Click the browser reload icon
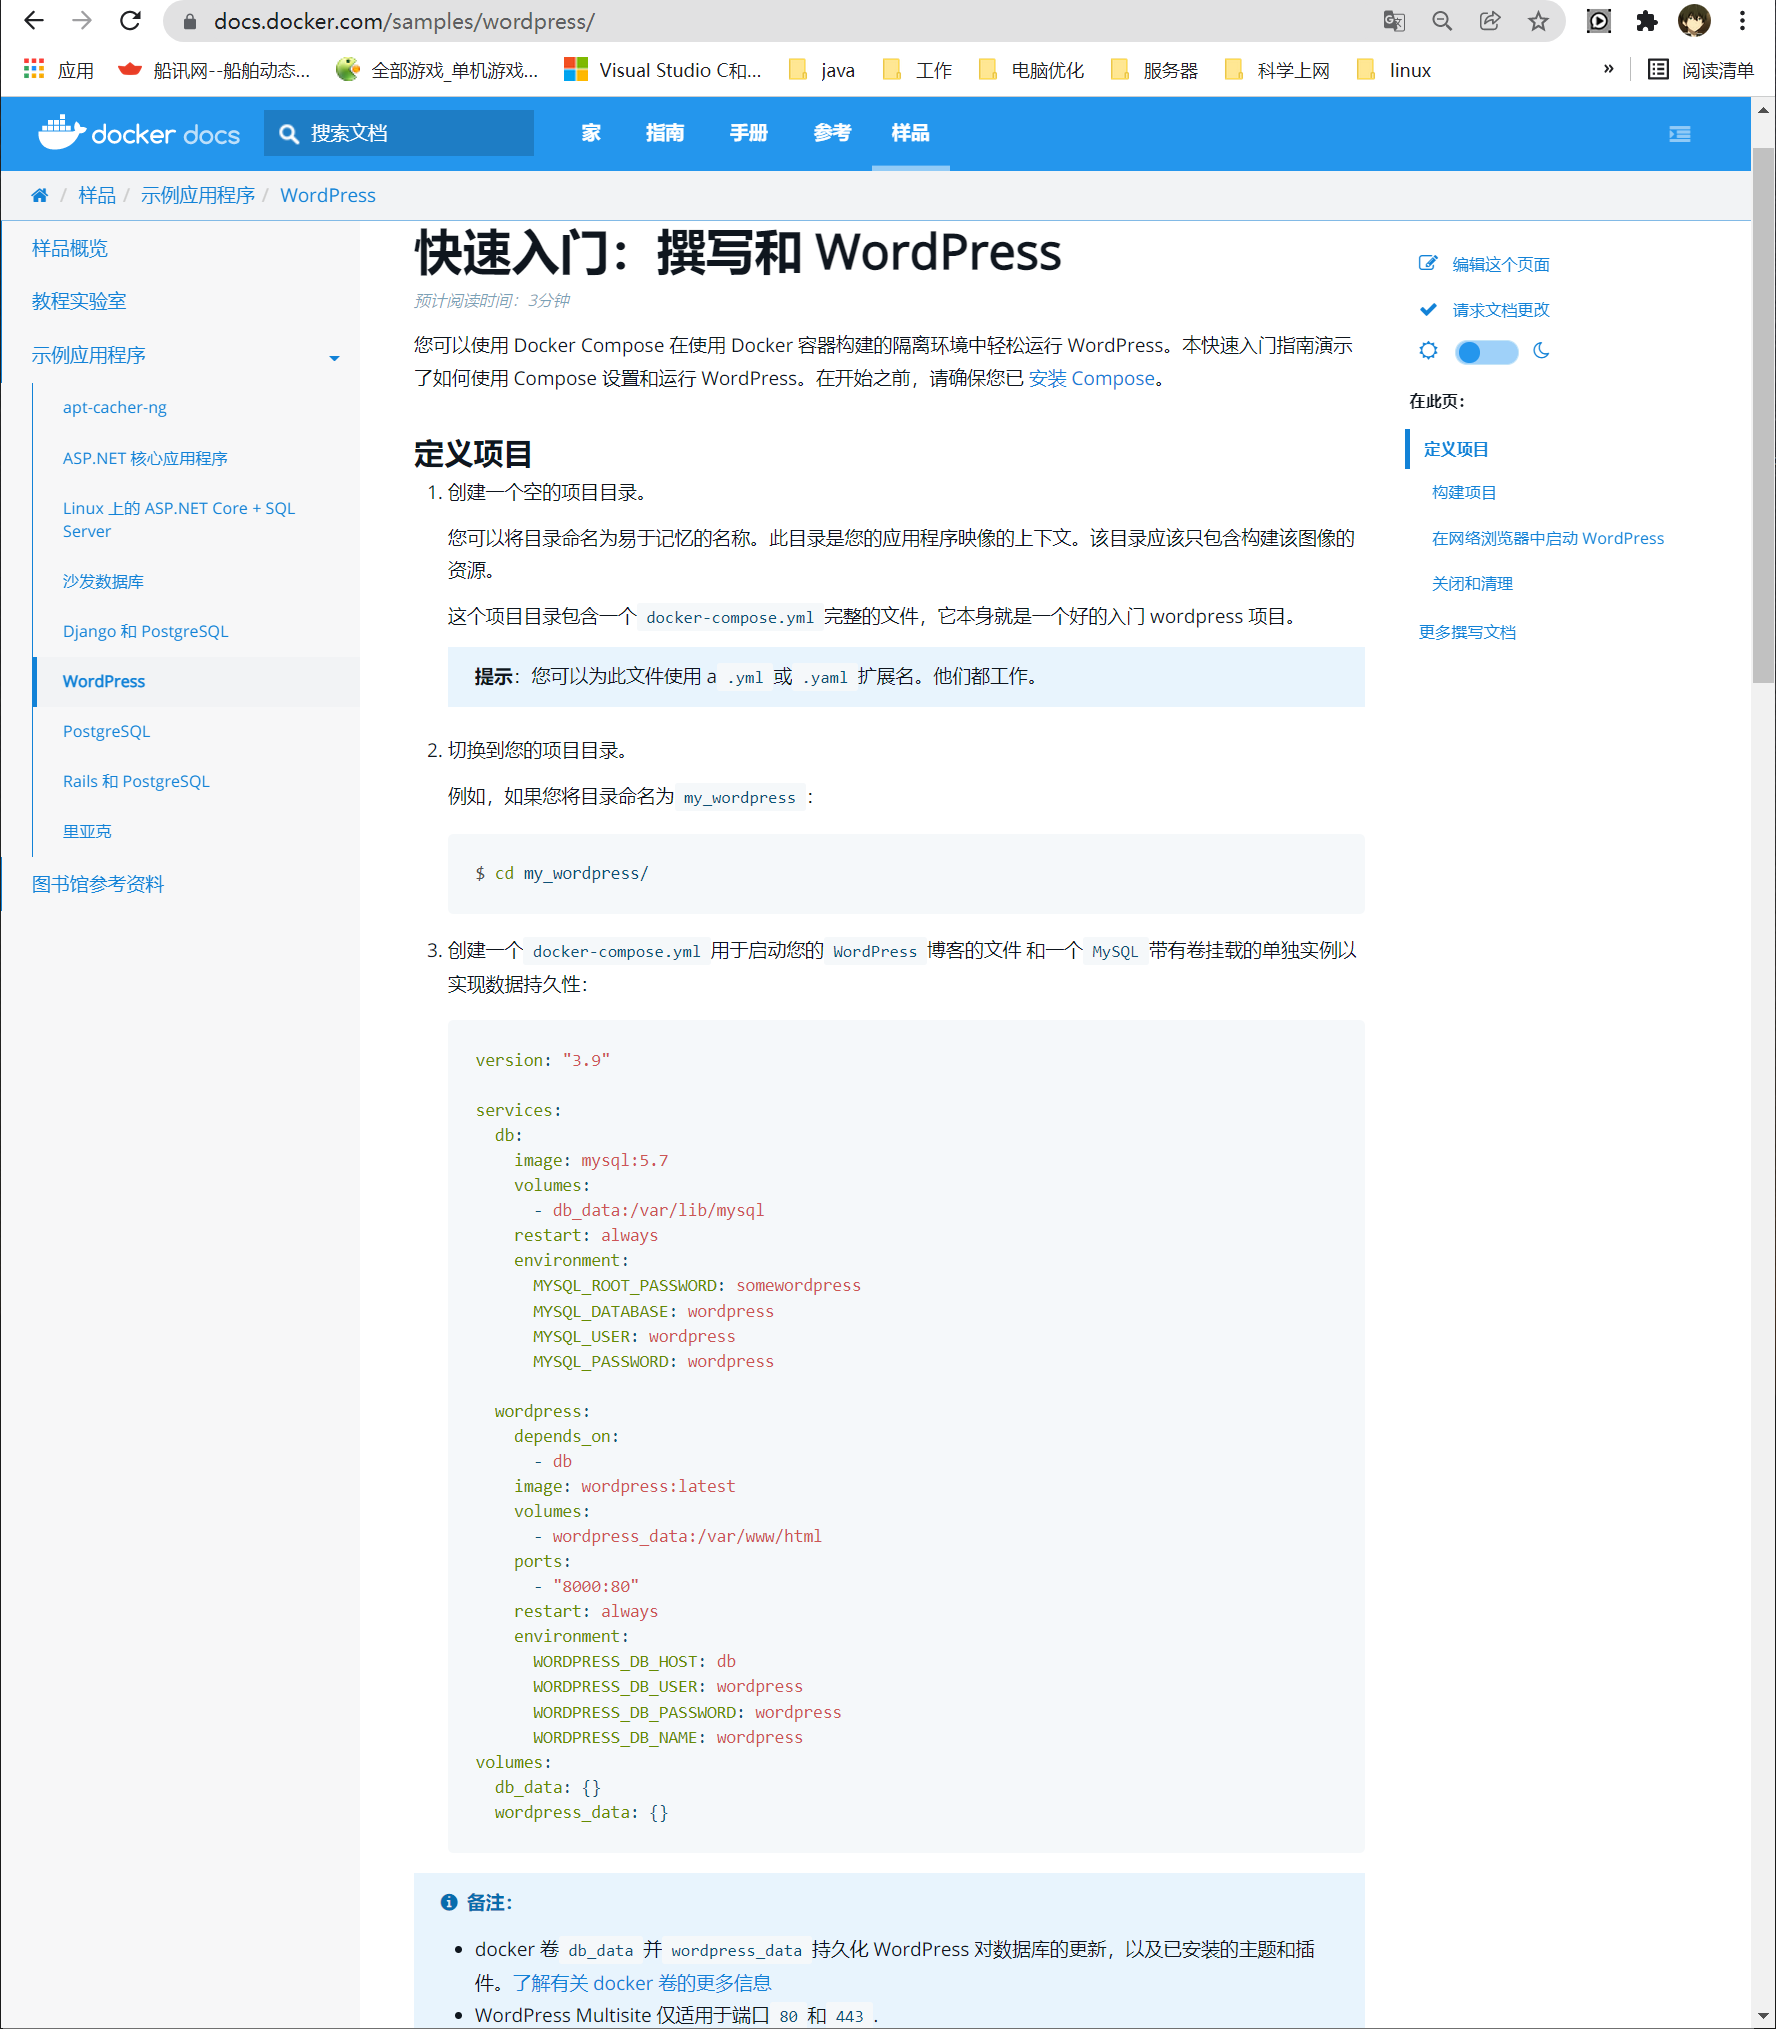This screenshot has height=2029, width=1776. 130,21
